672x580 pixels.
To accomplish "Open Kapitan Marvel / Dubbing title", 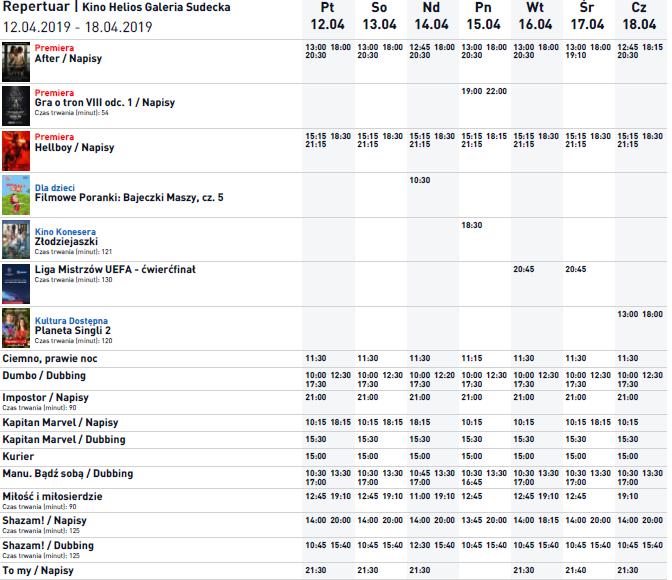I will click(x=64, y=440).
